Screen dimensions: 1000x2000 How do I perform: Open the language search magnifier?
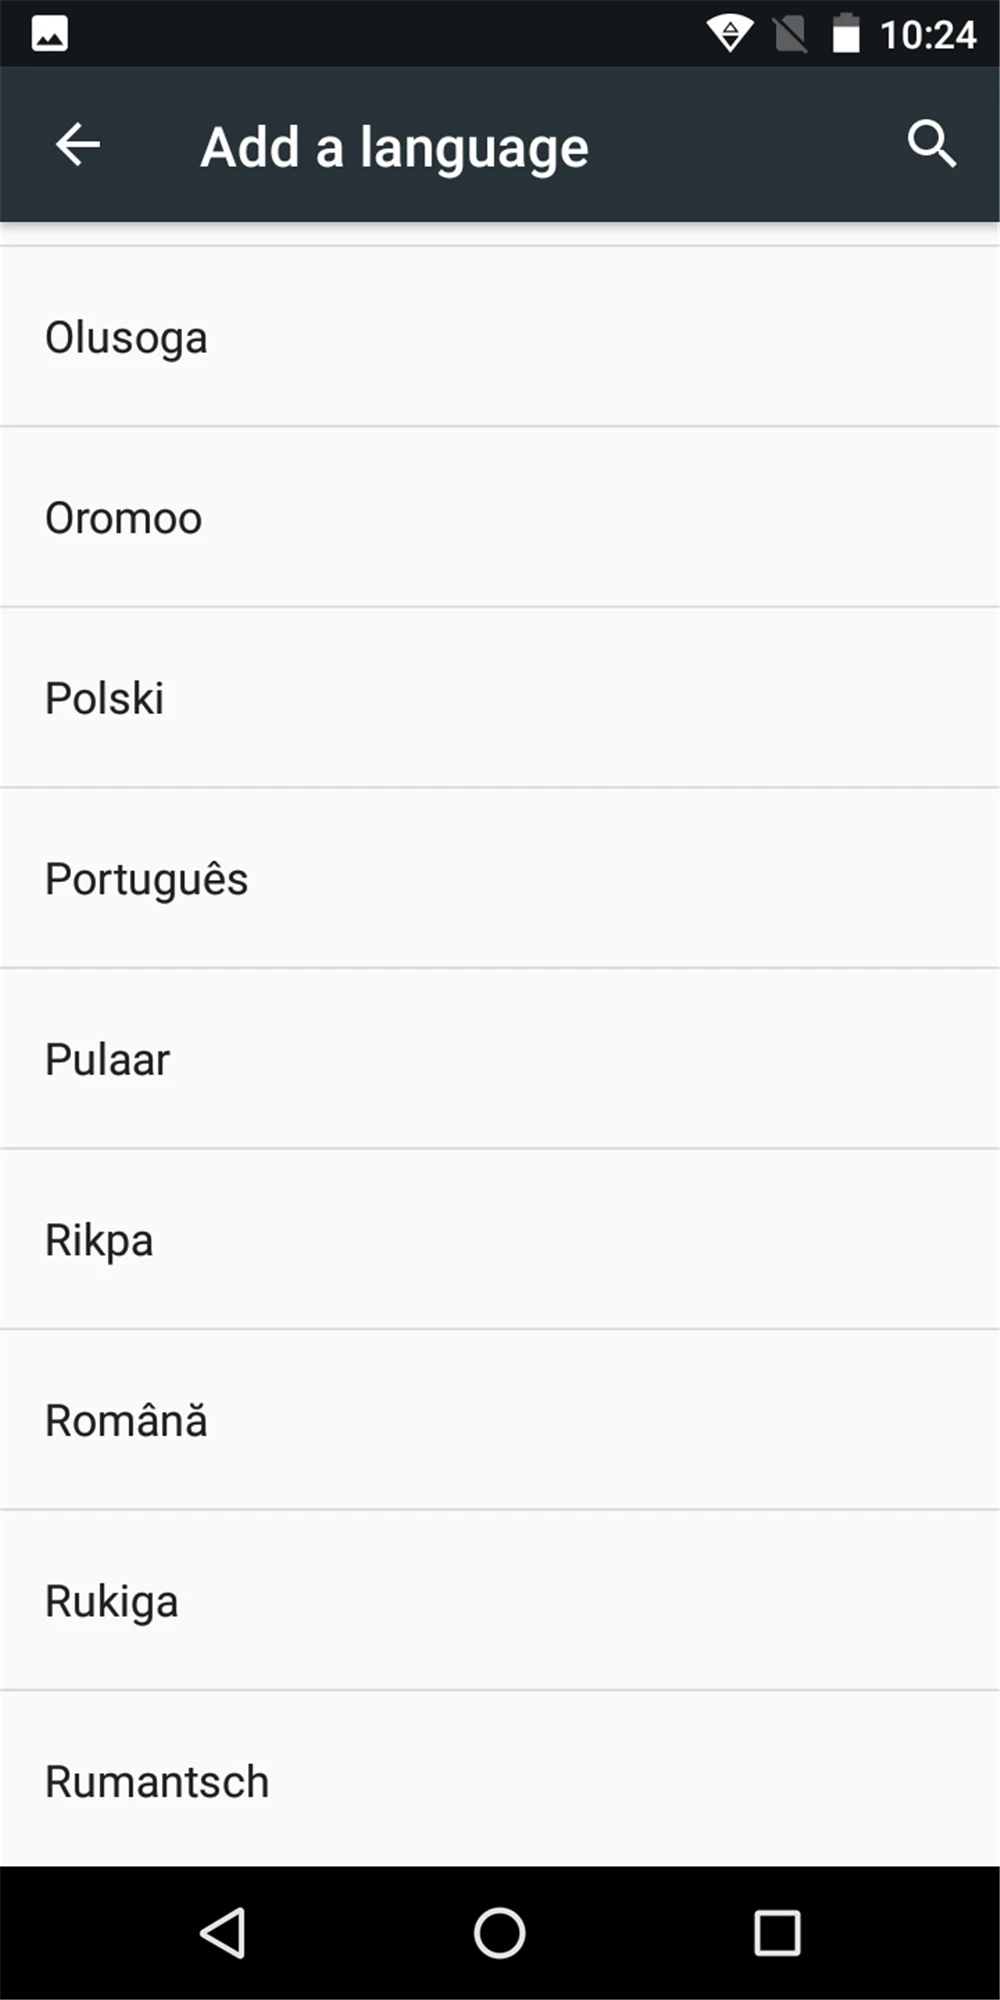point(931,145)
